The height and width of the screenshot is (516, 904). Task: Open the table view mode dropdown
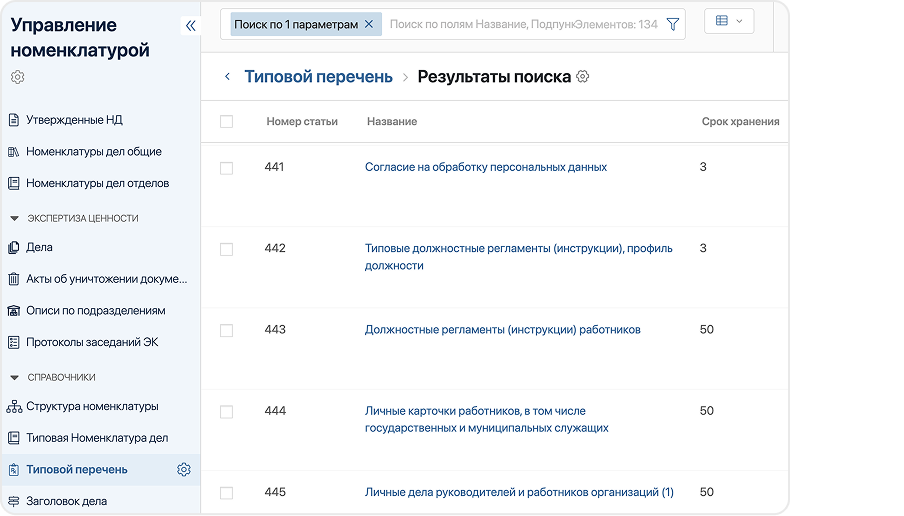click(729, 21)
